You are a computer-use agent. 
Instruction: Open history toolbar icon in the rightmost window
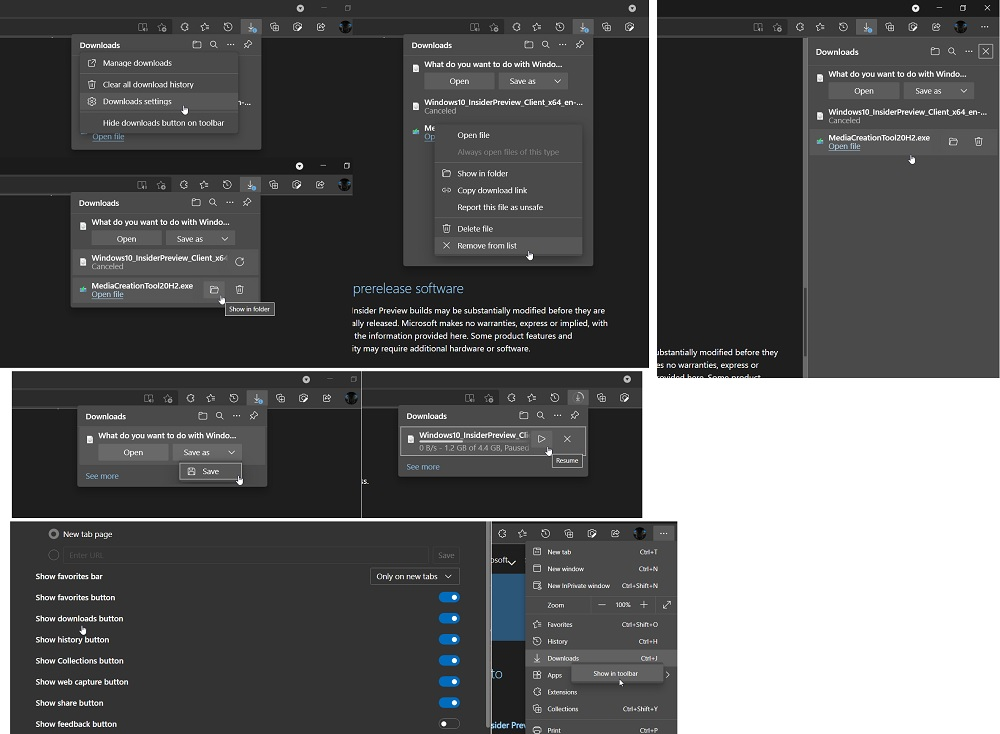point(843,27)
